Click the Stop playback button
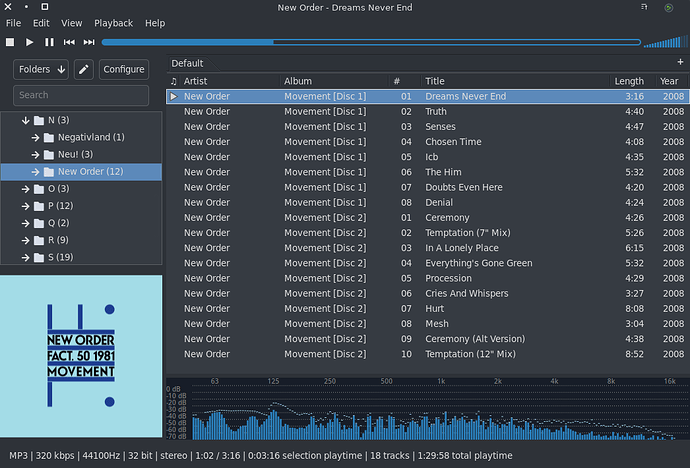The width and height of the screenshot is (690, 468). pyautogui.click(x=10, y=42)
